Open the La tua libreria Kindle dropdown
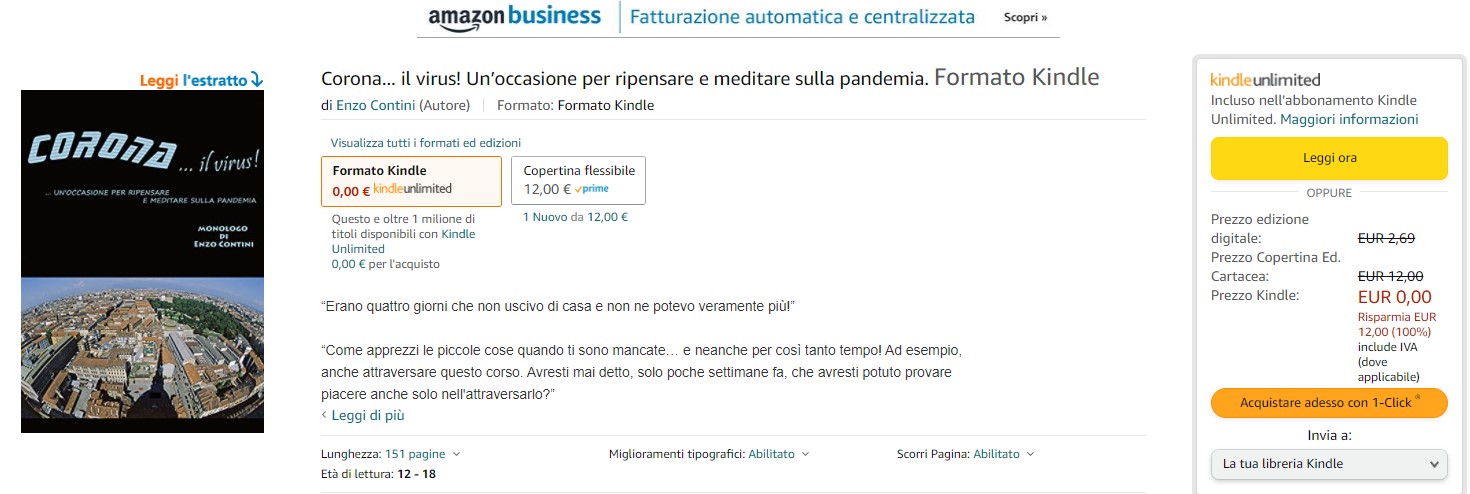Viewport: 1470px width, 494px height. 1328,464
